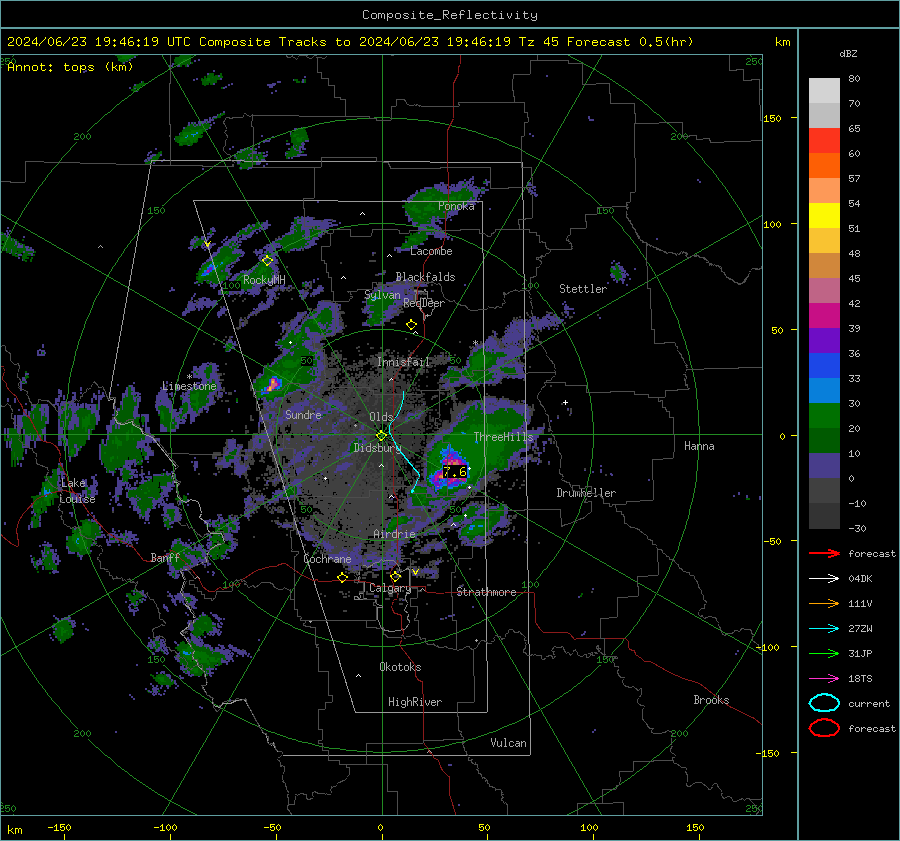Viewport: 900px width, 841px height.
Task: Select the Lacombe city label
Action: pyautogui.click(x=431, y=251)
